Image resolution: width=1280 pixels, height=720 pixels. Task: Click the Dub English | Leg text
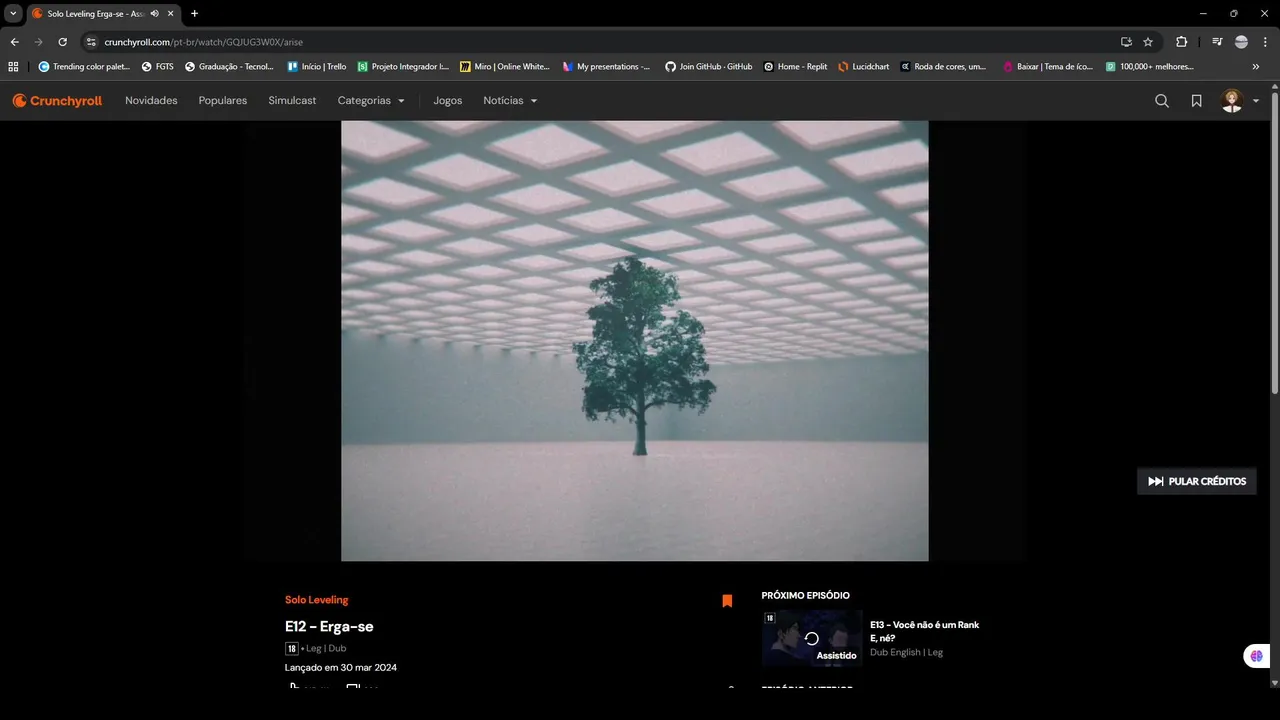(x=906, y=652)
